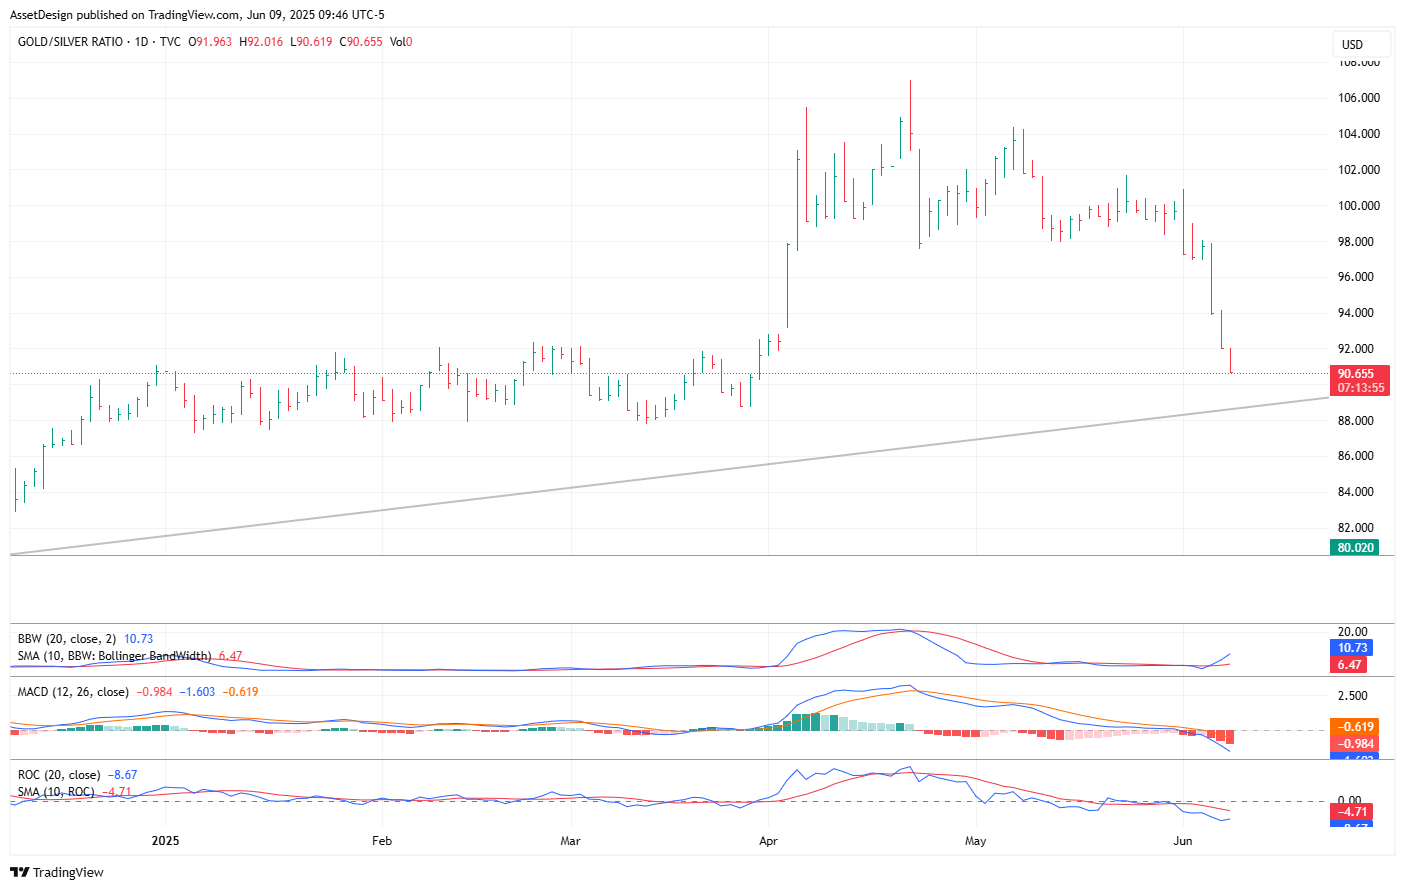Image resolution: width=1405 pixels, height=890 pixels.
Task: Select the MACD (12, 26, close) indicator legend
Action: [73, 692]
